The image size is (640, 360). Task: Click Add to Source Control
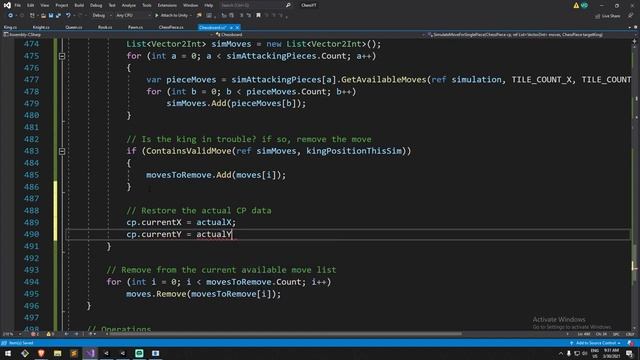pos(595,343)
